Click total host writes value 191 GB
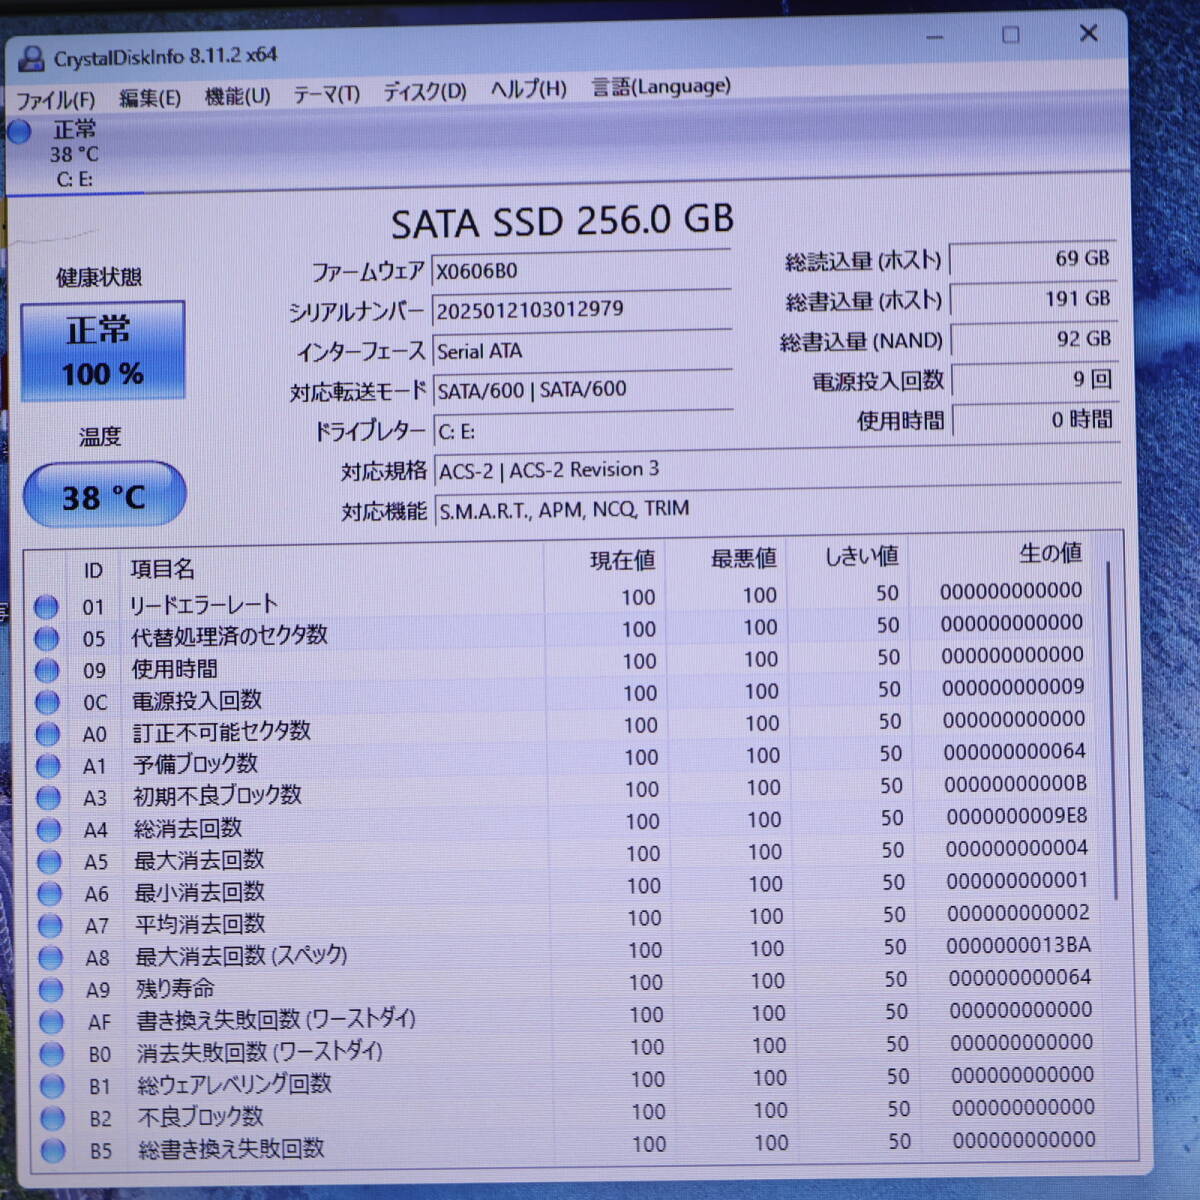1200x1200 pixels. [1033, 299]
